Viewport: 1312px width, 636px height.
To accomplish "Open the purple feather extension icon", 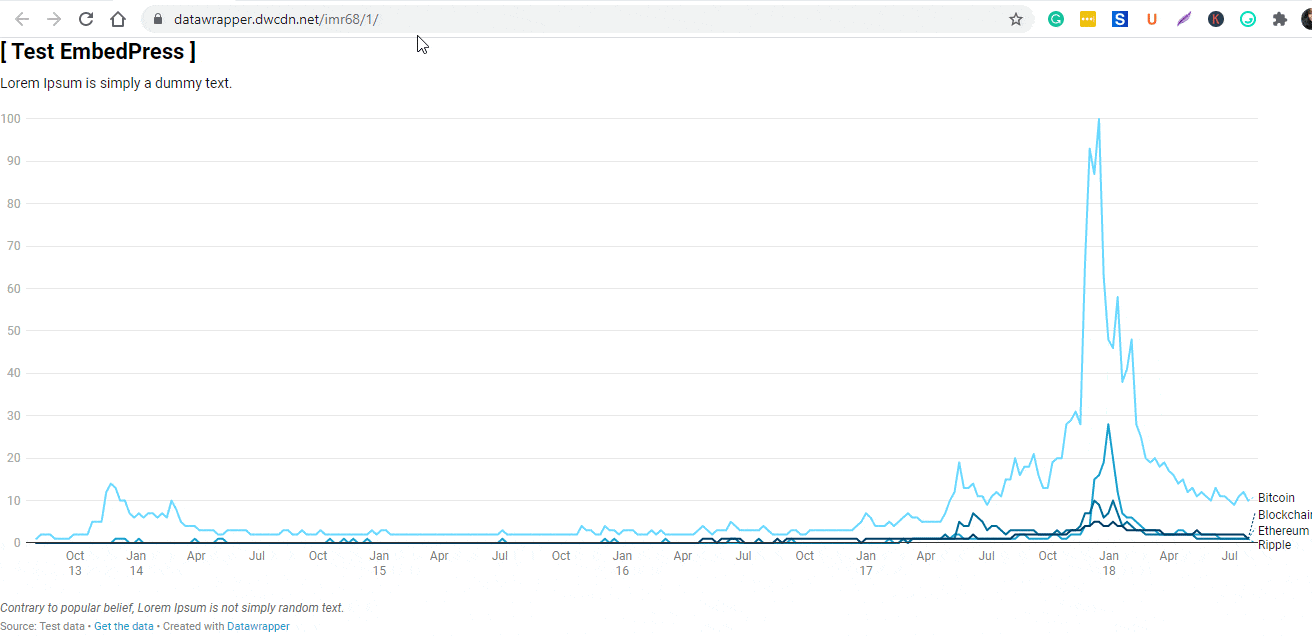I will pyautogui.click(x=1184, y=19).
